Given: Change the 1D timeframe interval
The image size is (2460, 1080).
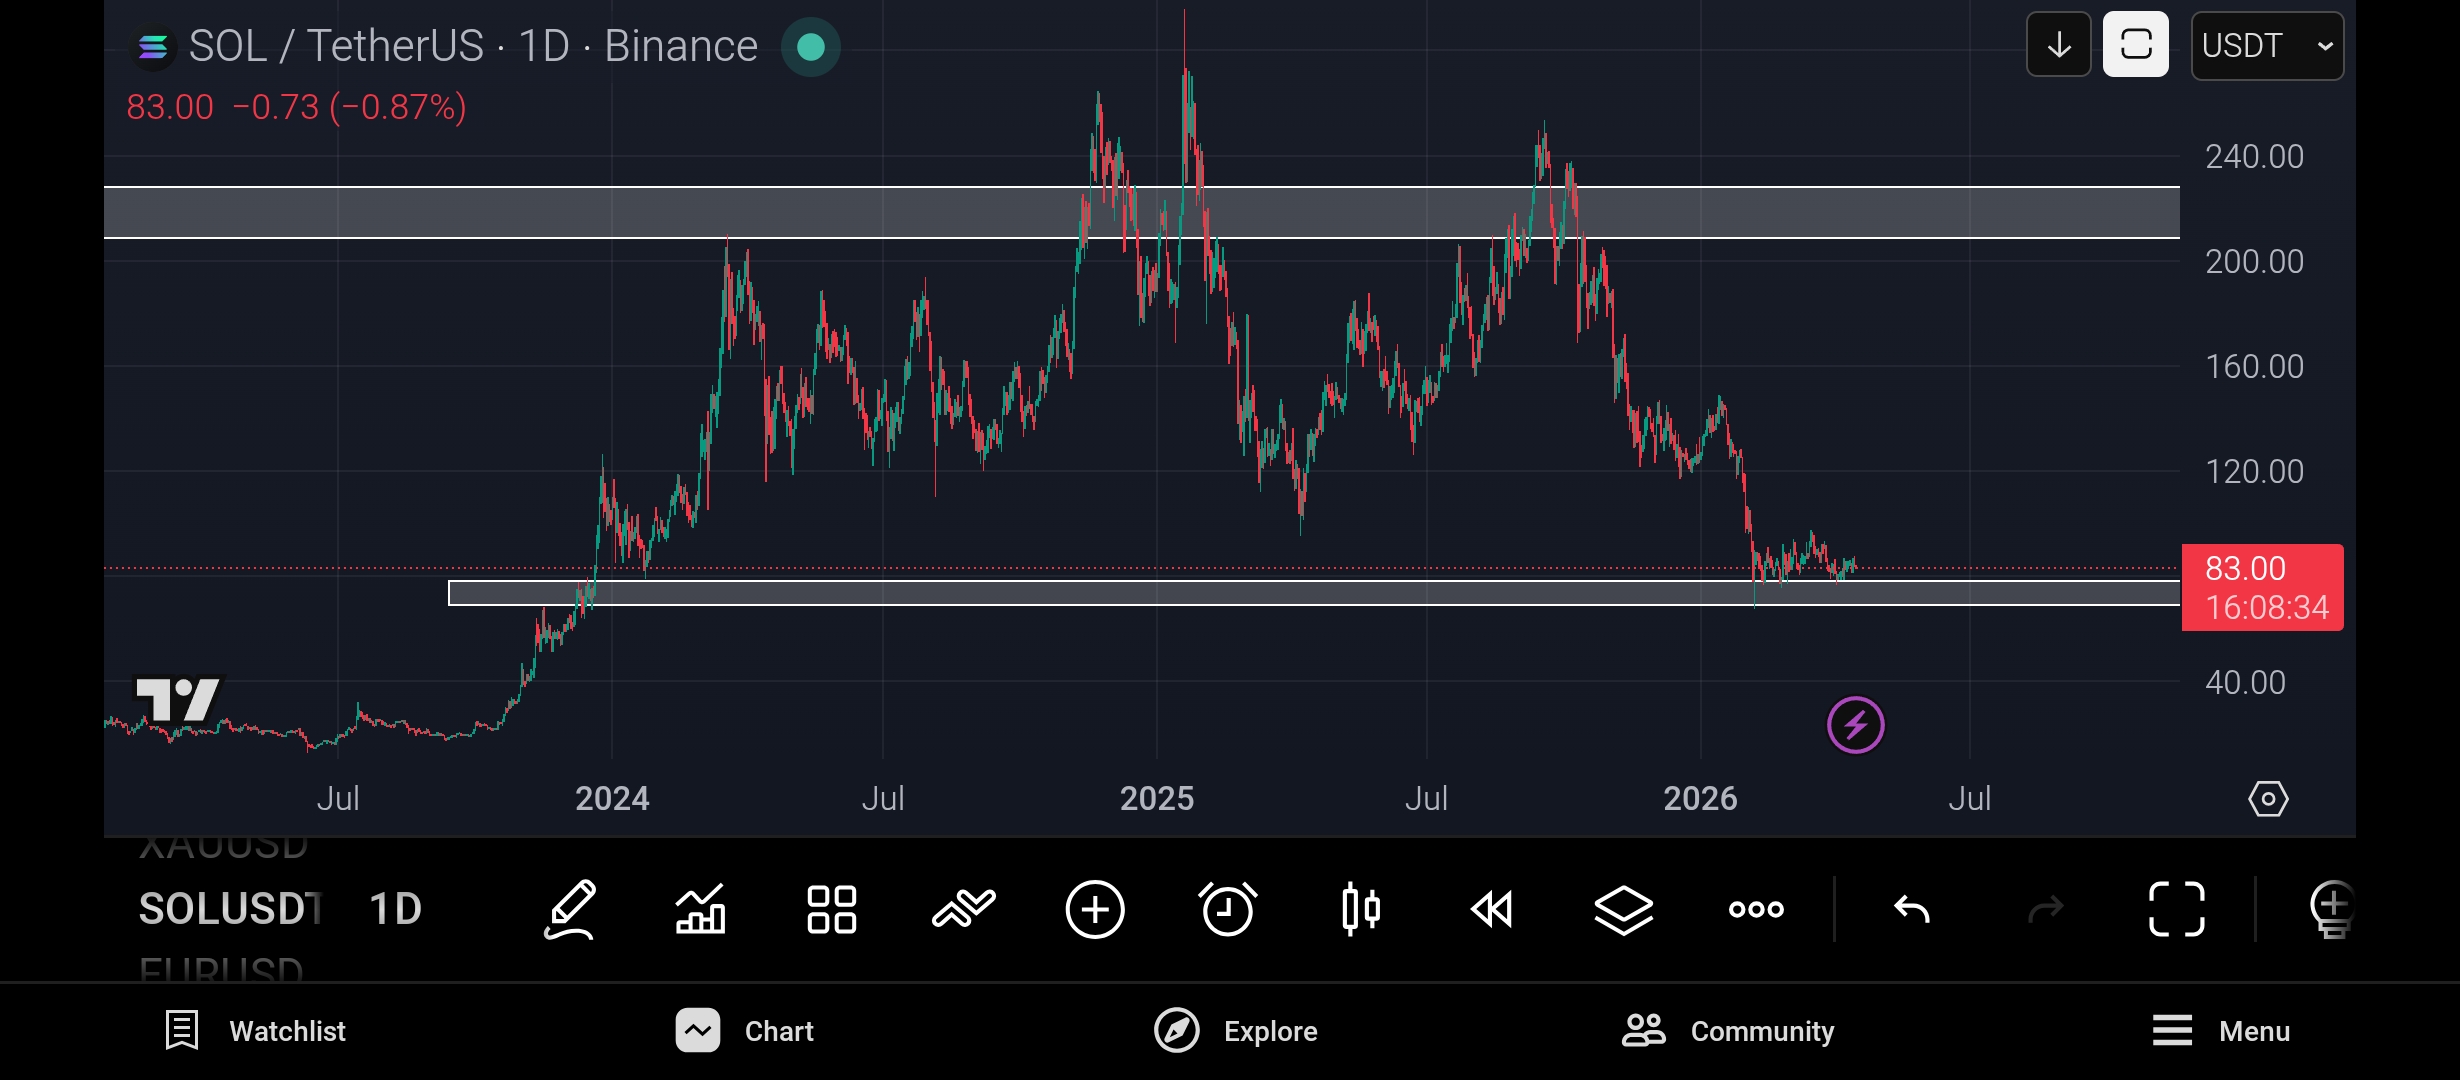Looking at the screenshot, I should pos(396,909).
